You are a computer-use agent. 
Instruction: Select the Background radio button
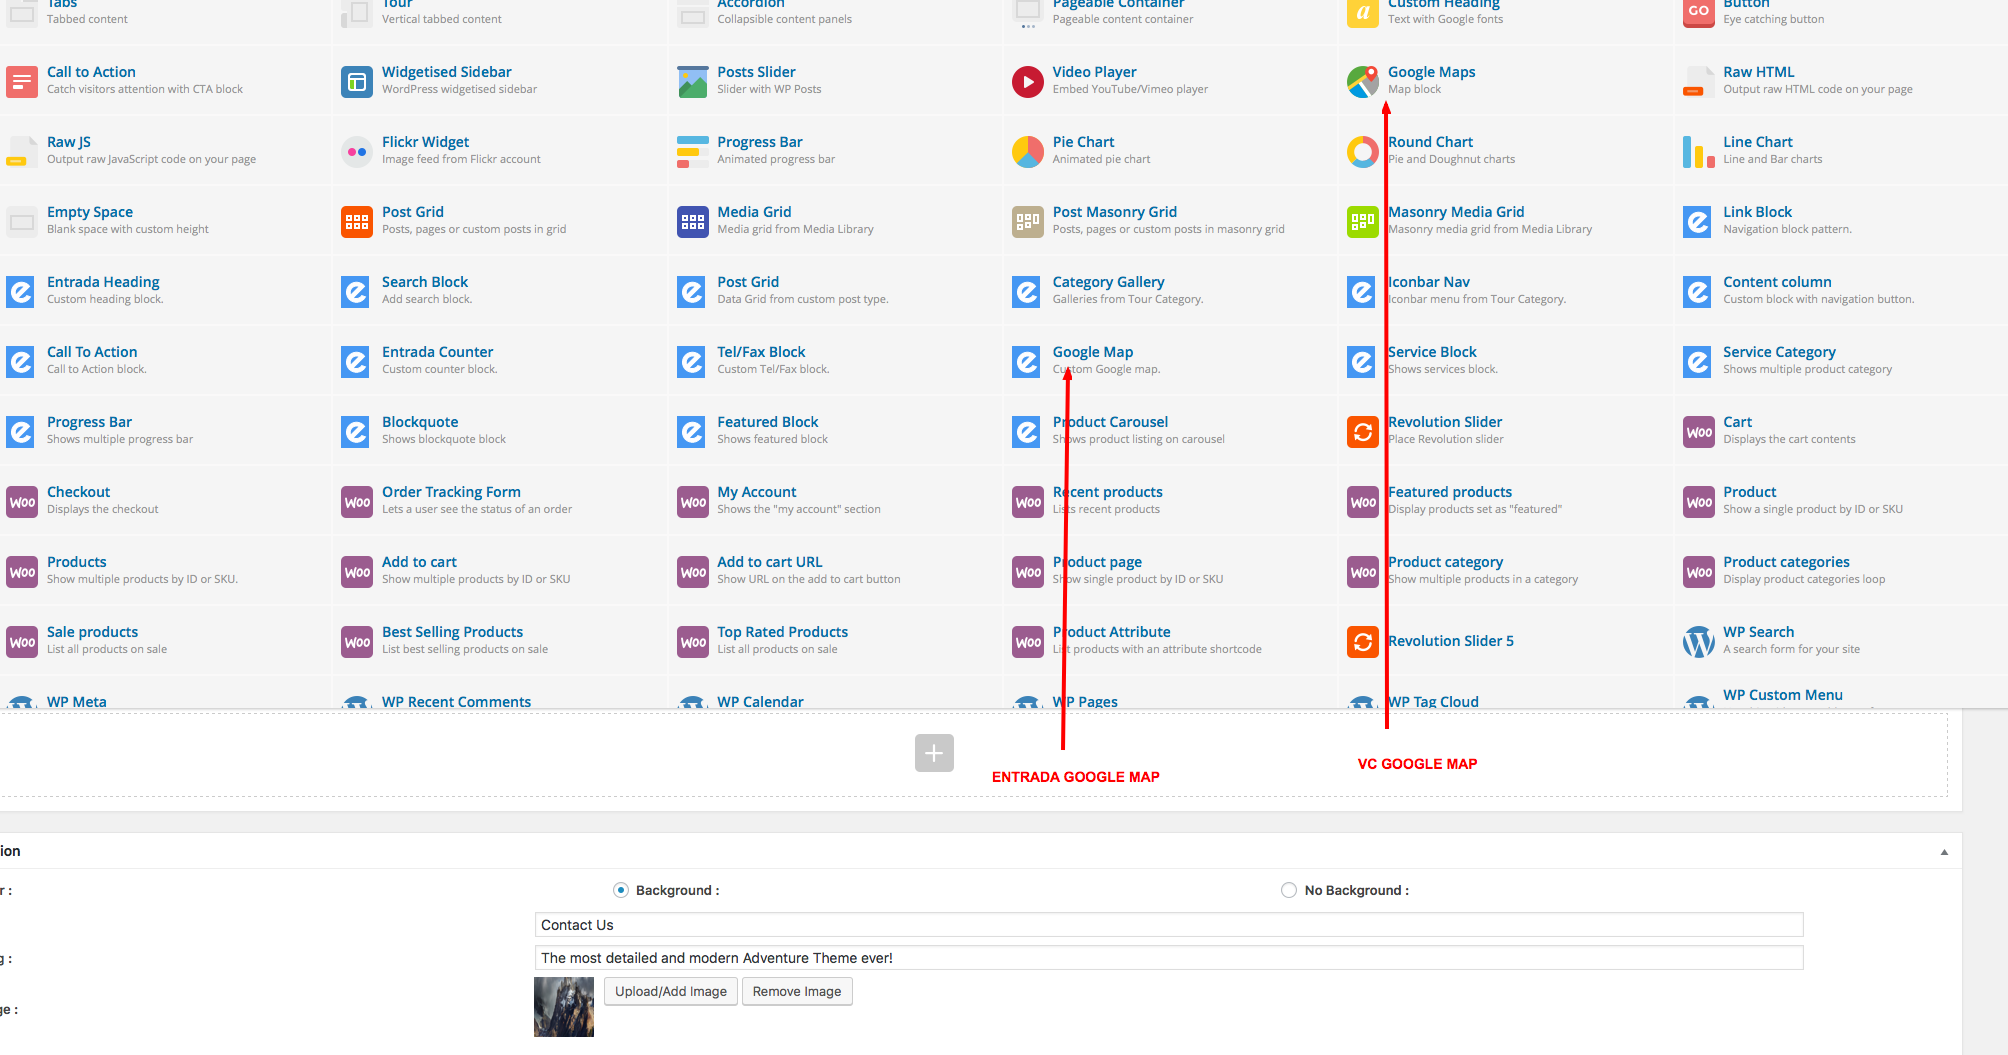621,890
